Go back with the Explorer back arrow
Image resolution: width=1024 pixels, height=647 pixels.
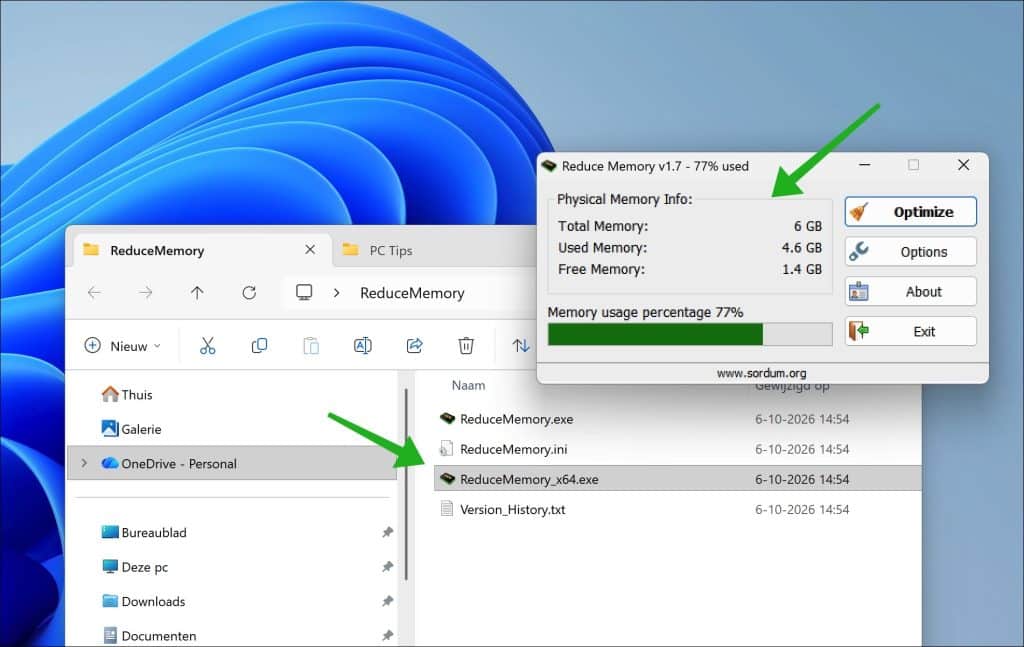(x=94, y=292)
